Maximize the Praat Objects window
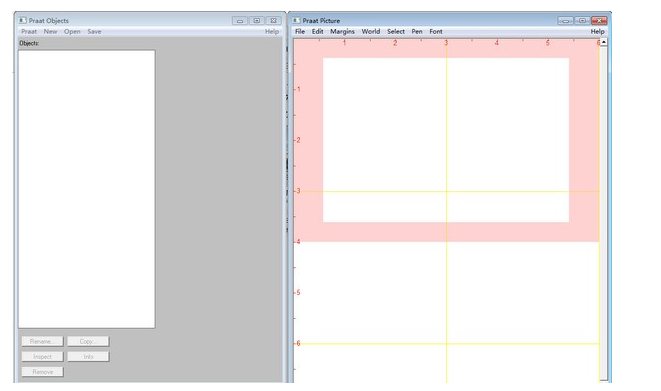Screen dimensions: 661x391 256,21
